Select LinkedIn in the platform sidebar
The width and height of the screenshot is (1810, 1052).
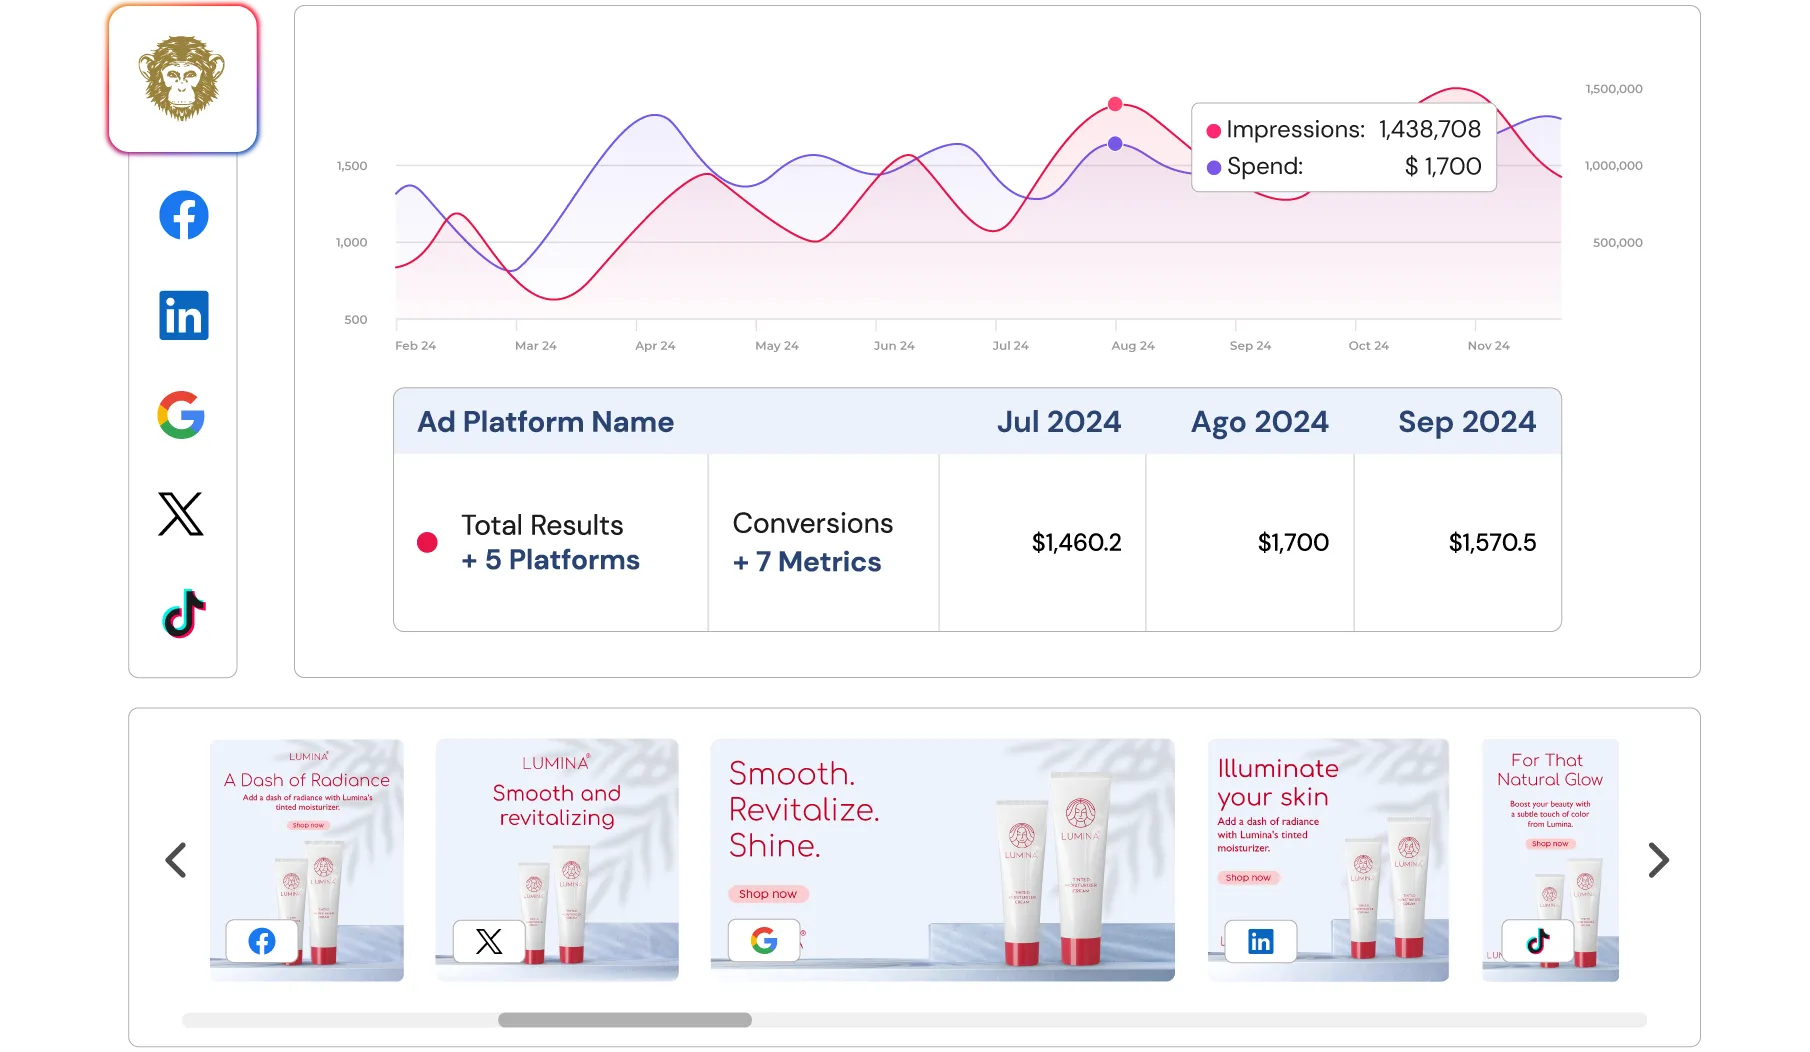184,315
